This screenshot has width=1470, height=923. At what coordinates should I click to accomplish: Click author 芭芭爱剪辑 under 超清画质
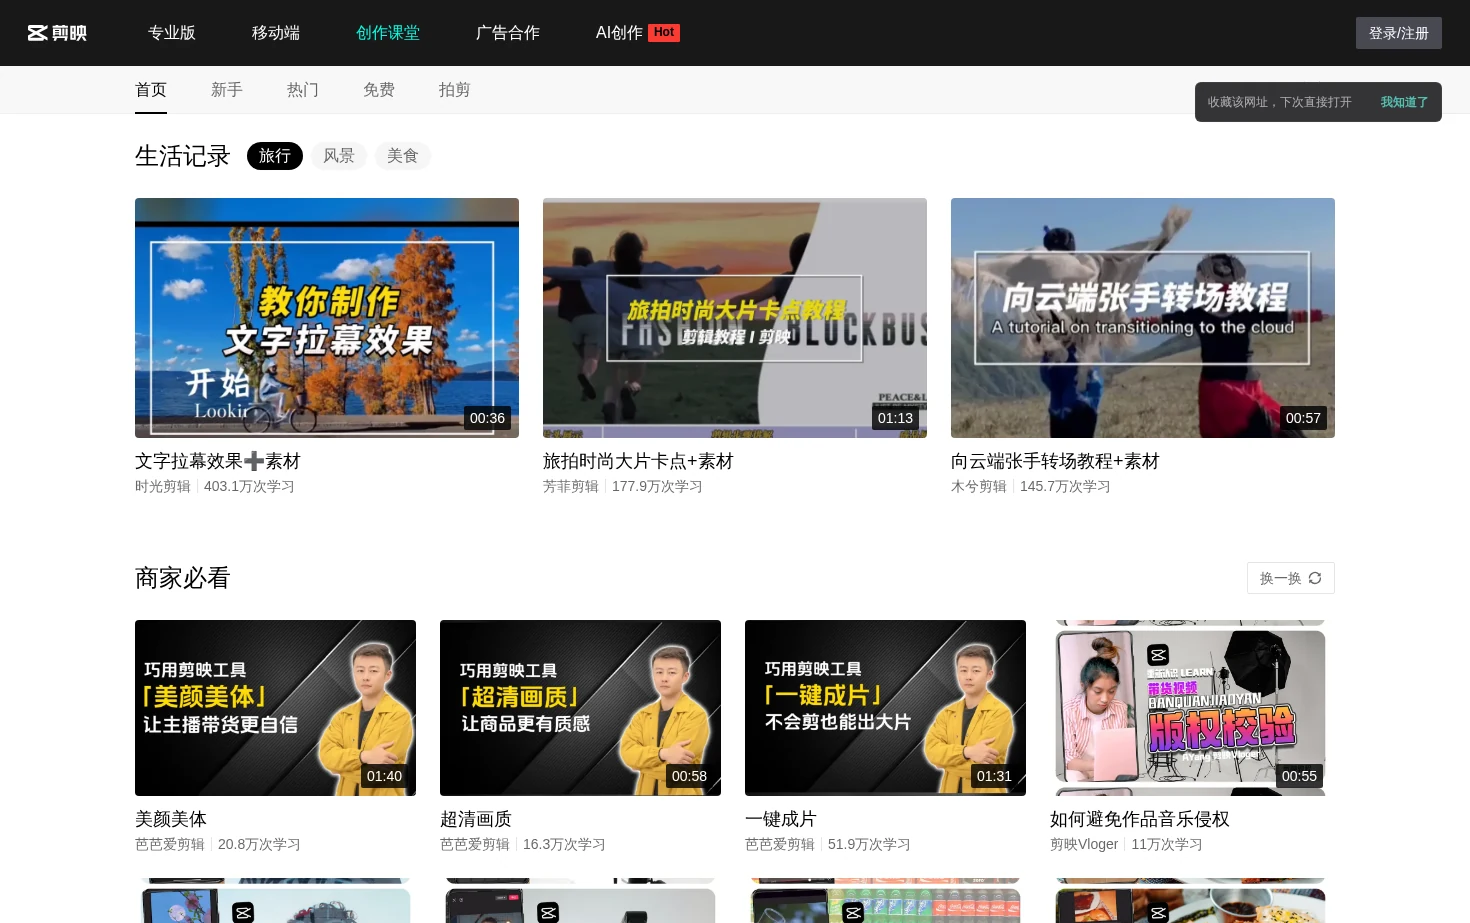[475, 844]
